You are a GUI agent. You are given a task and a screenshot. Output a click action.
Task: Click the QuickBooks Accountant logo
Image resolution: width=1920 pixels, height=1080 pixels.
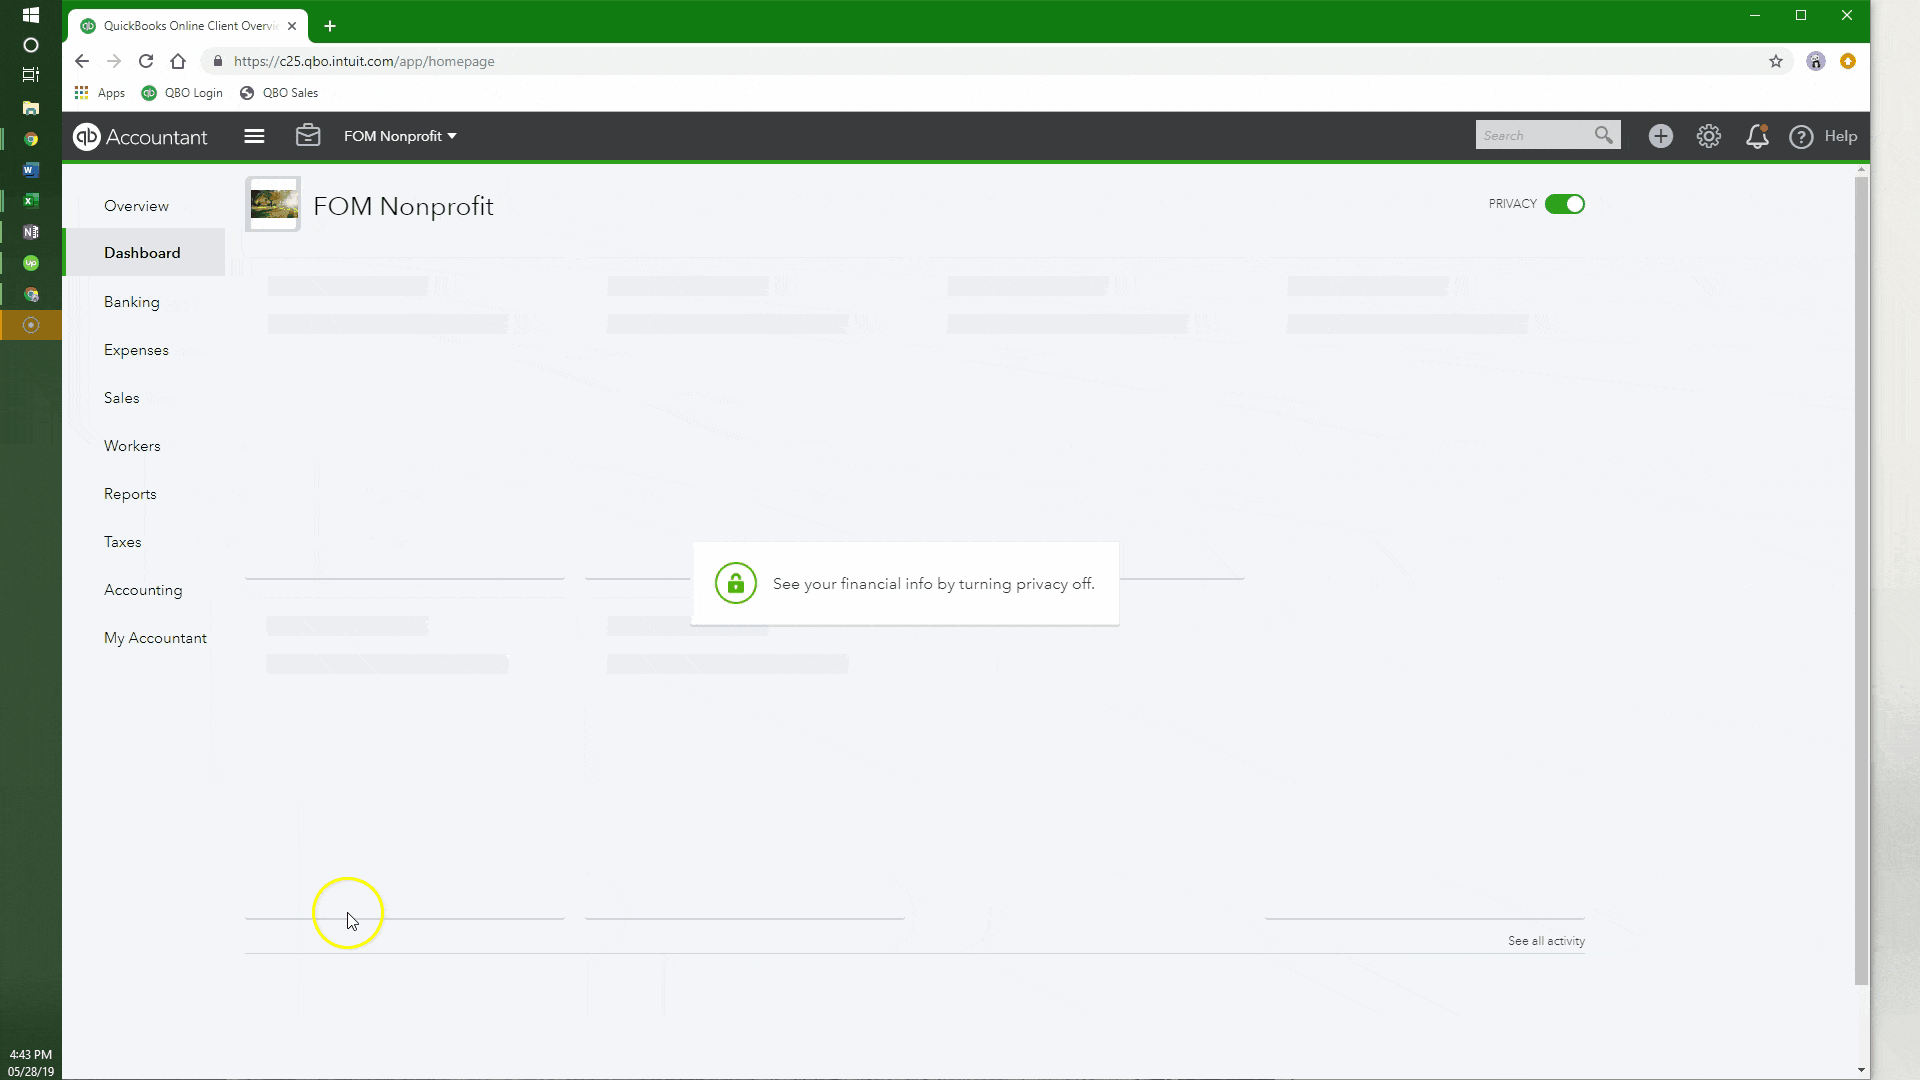point(140,137)
